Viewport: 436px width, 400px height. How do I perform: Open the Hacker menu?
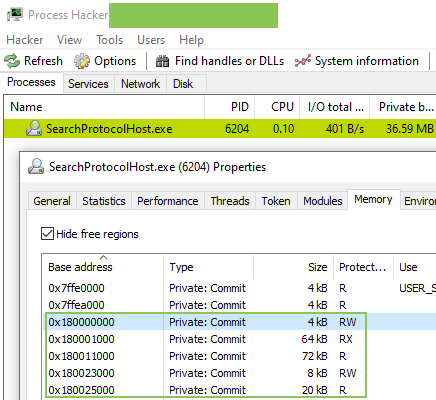[25, 40]
